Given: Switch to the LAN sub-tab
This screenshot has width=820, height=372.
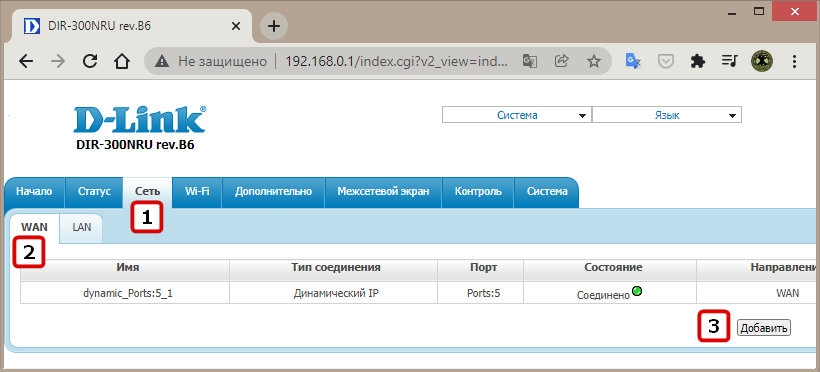Looking at the screenshot, I should 82,228.
